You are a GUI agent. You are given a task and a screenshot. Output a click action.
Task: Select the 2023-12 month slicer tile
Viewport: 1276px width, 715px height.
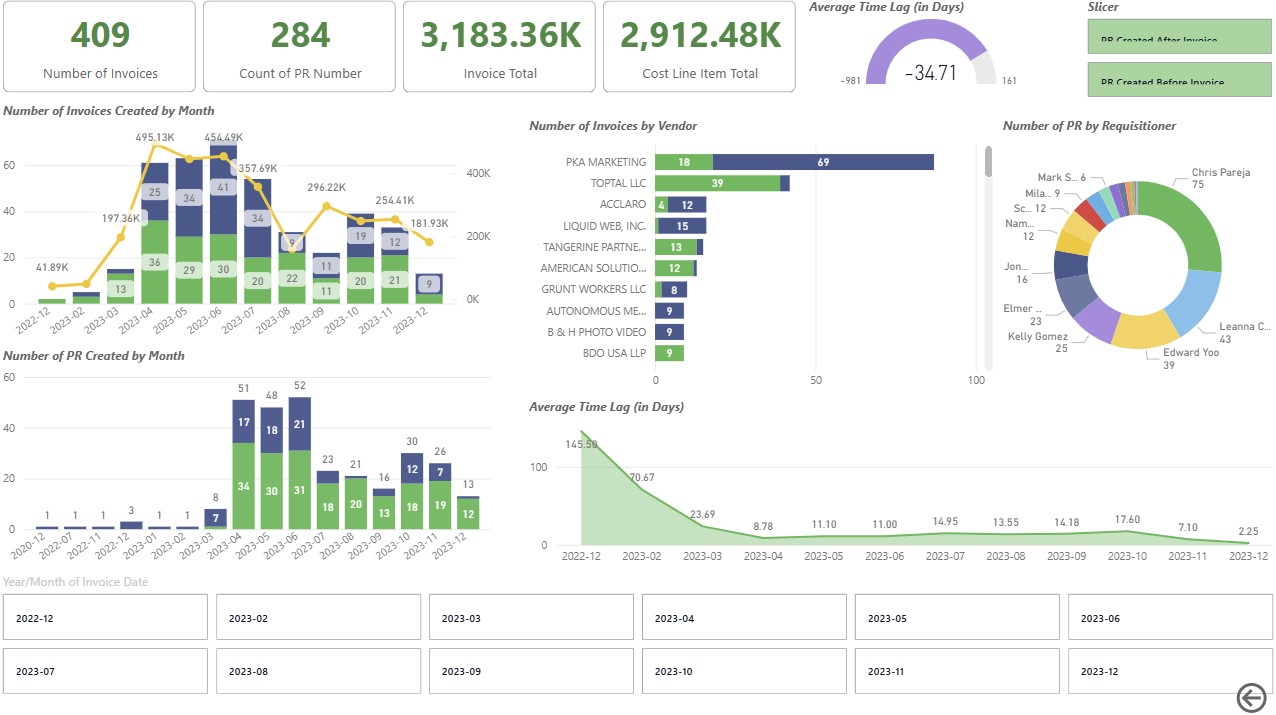click(1170, 671)
